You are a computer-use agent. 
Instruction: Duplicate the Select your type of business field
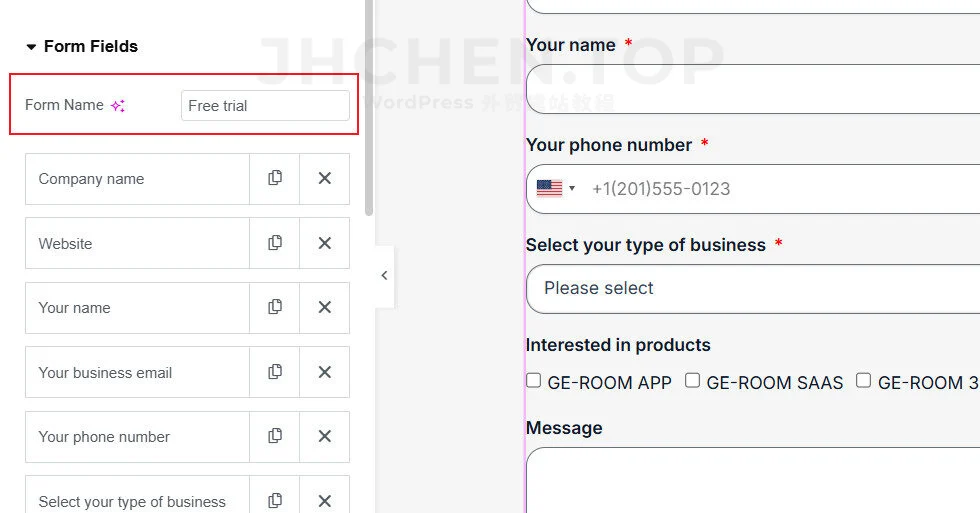click(x=274, y=501)
